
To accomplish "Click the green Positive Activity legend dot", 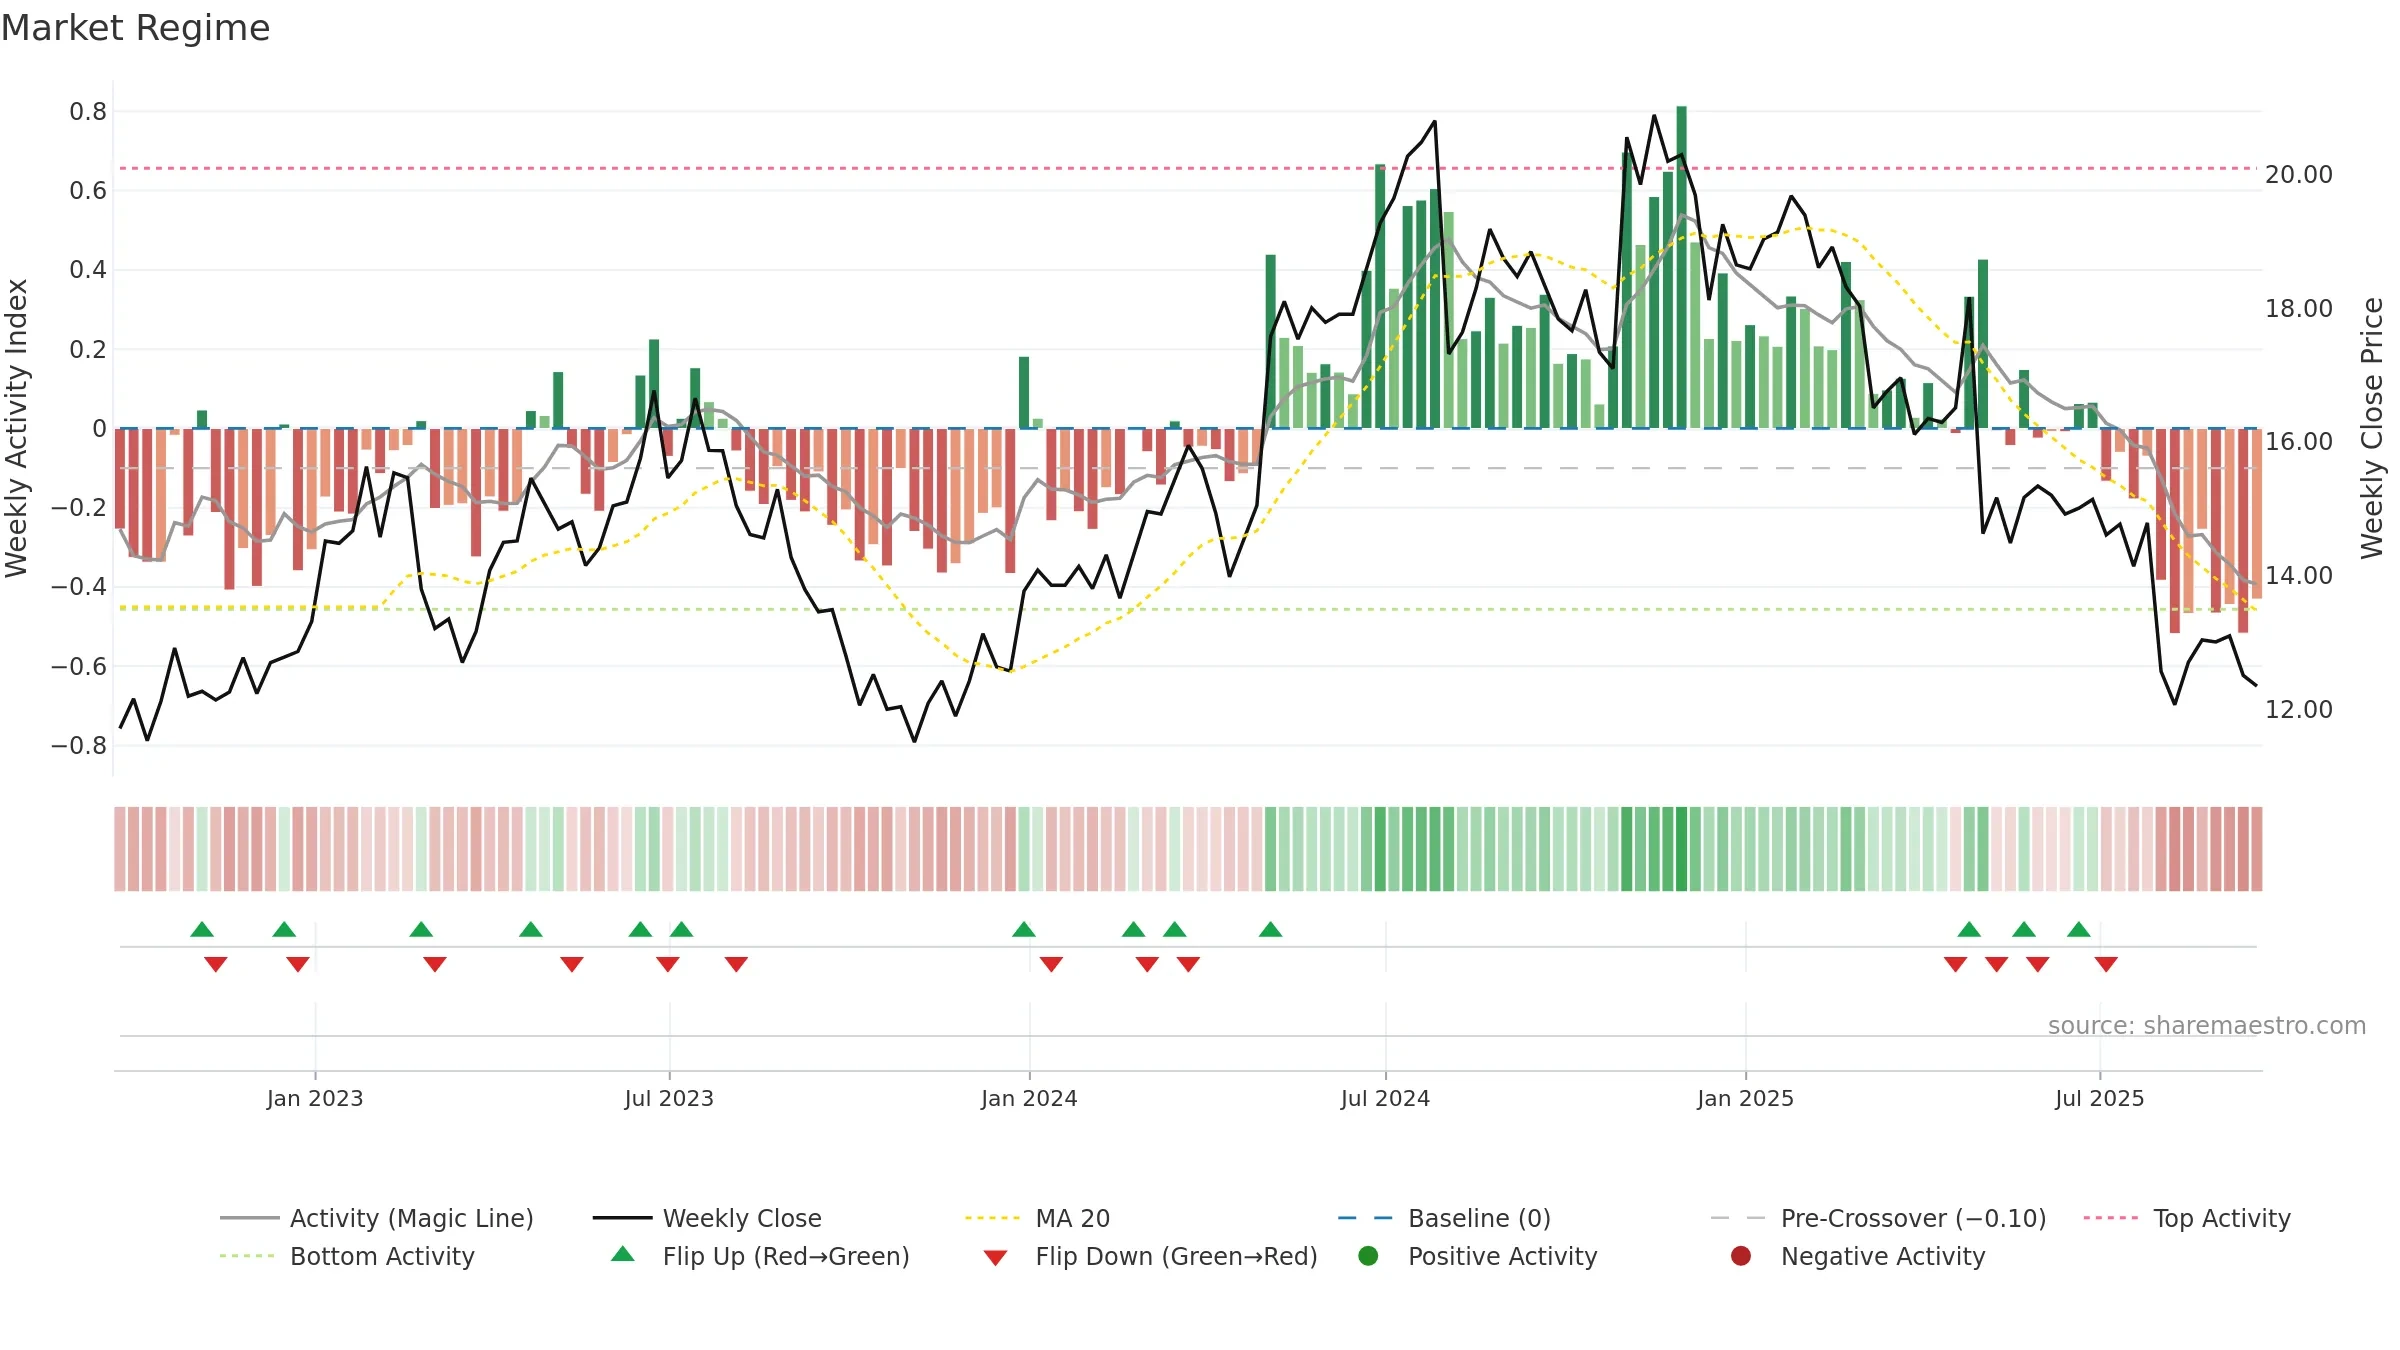I will click(1368, 1256).
